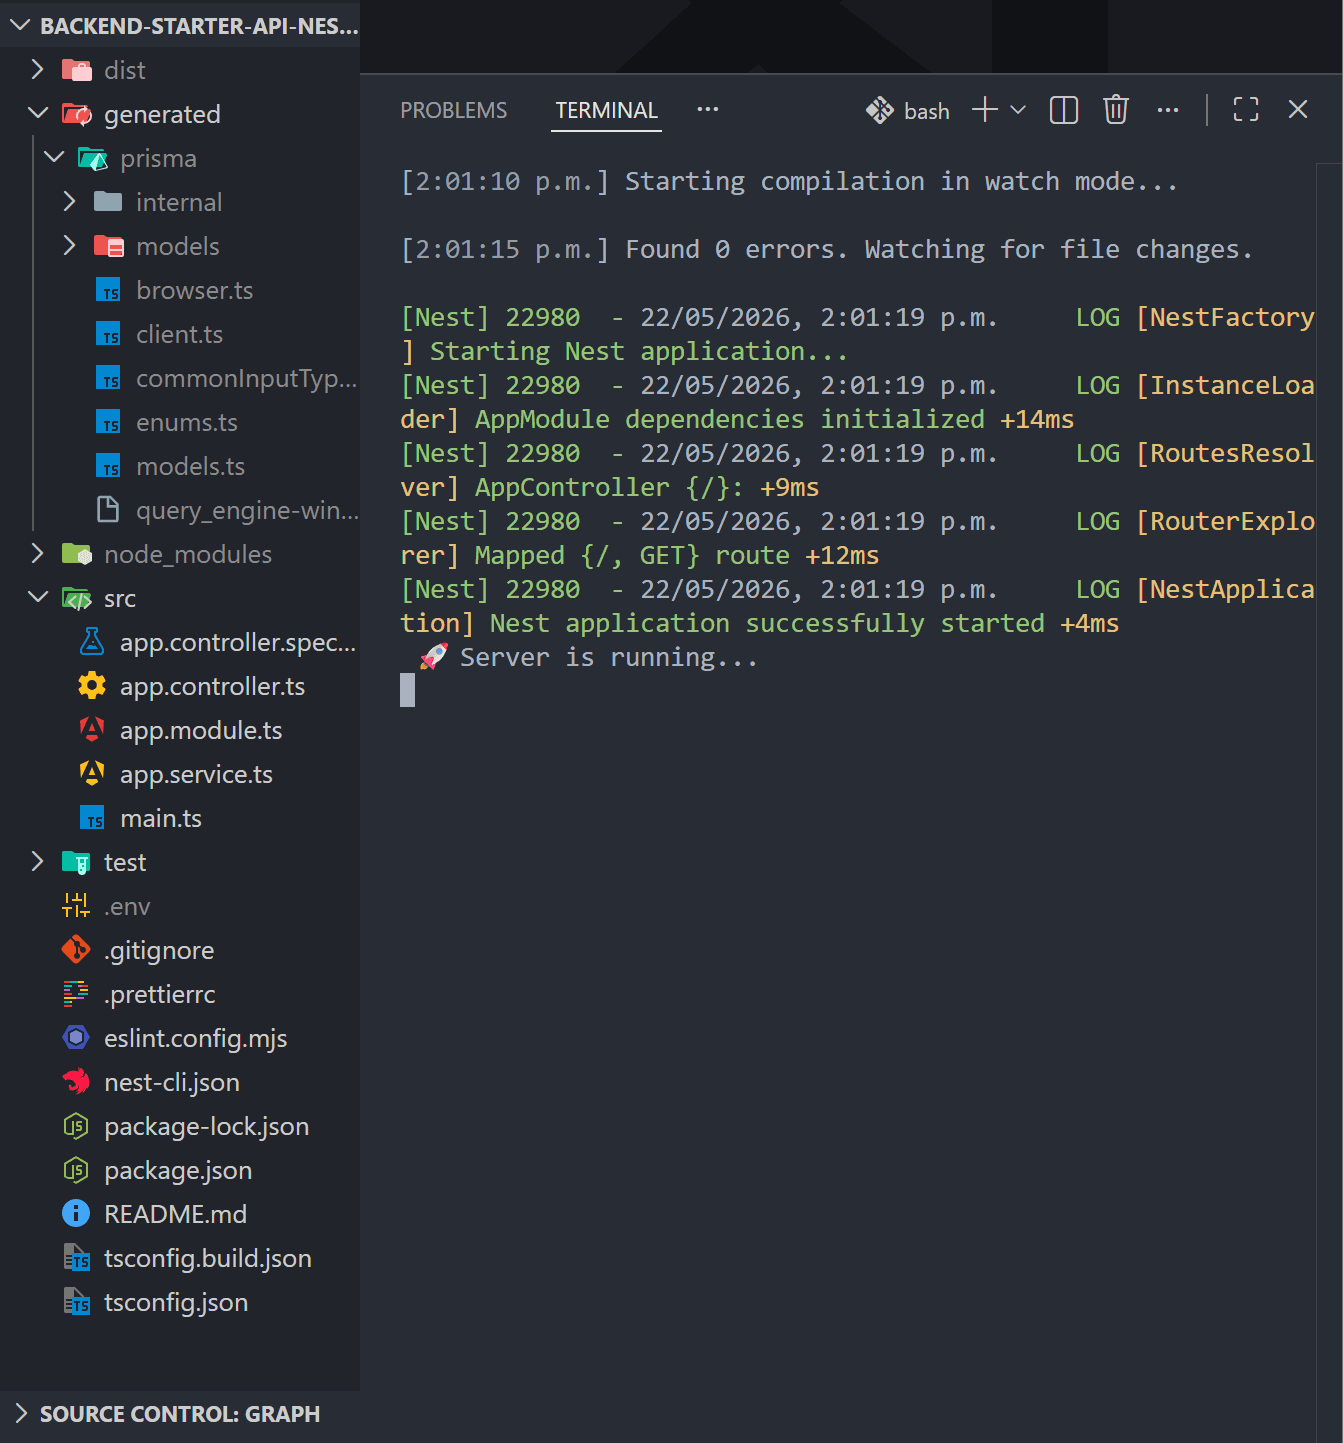This screenshot has height=1443, width=1343.
Task: Kill terminal with the trash icon
Action: 1116,110
